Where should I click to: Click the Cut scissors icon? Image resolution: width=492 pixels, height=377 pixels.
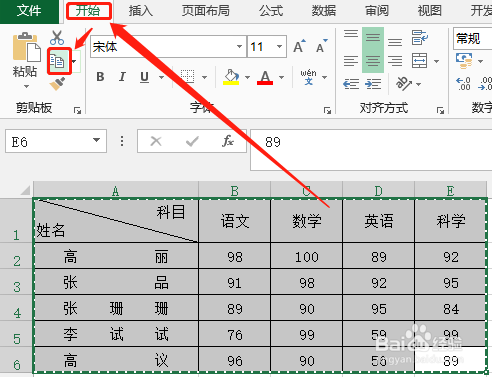pos(57,38)
